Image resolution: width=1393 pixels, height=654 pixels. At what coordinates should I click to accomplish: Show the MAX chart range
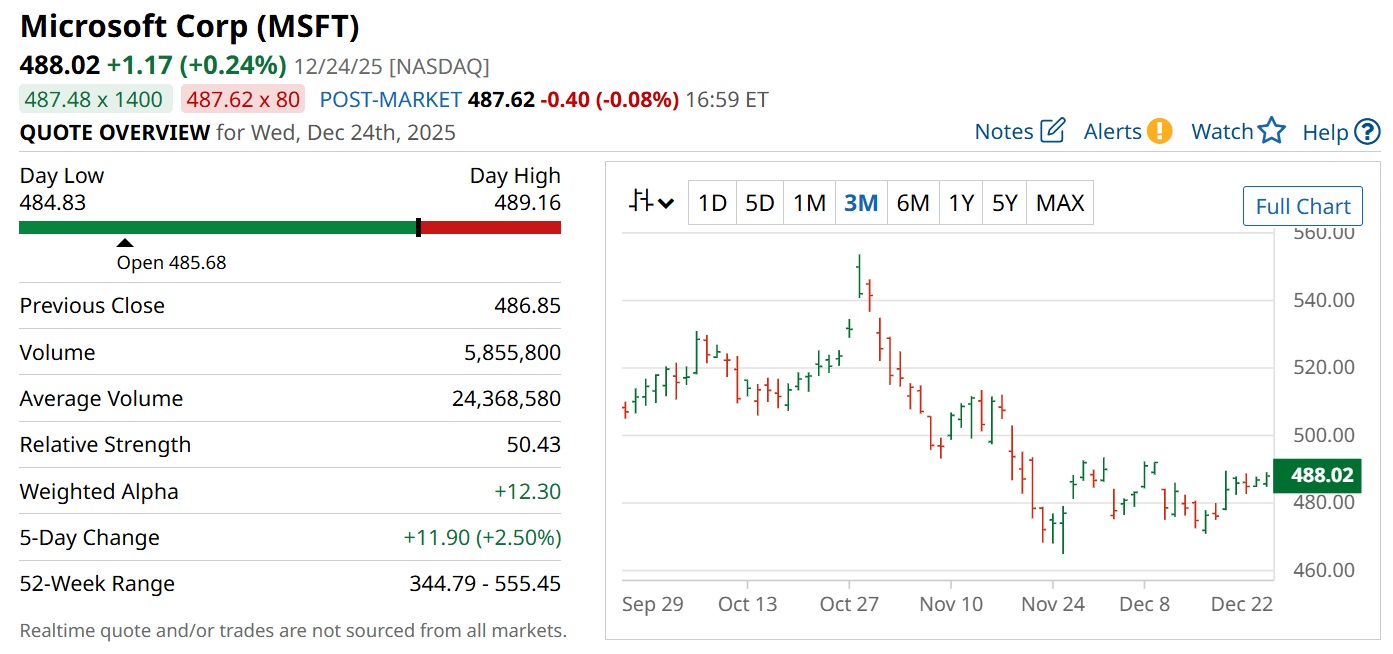[x=1060, y=203]
